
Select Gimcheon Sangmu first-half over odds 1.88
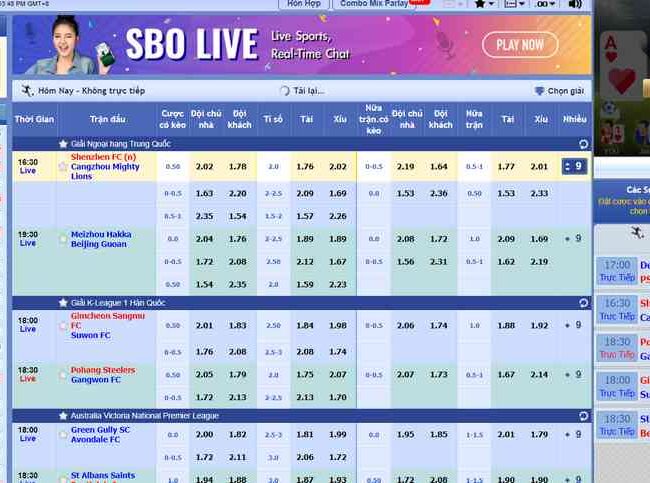tap(506, 325)
